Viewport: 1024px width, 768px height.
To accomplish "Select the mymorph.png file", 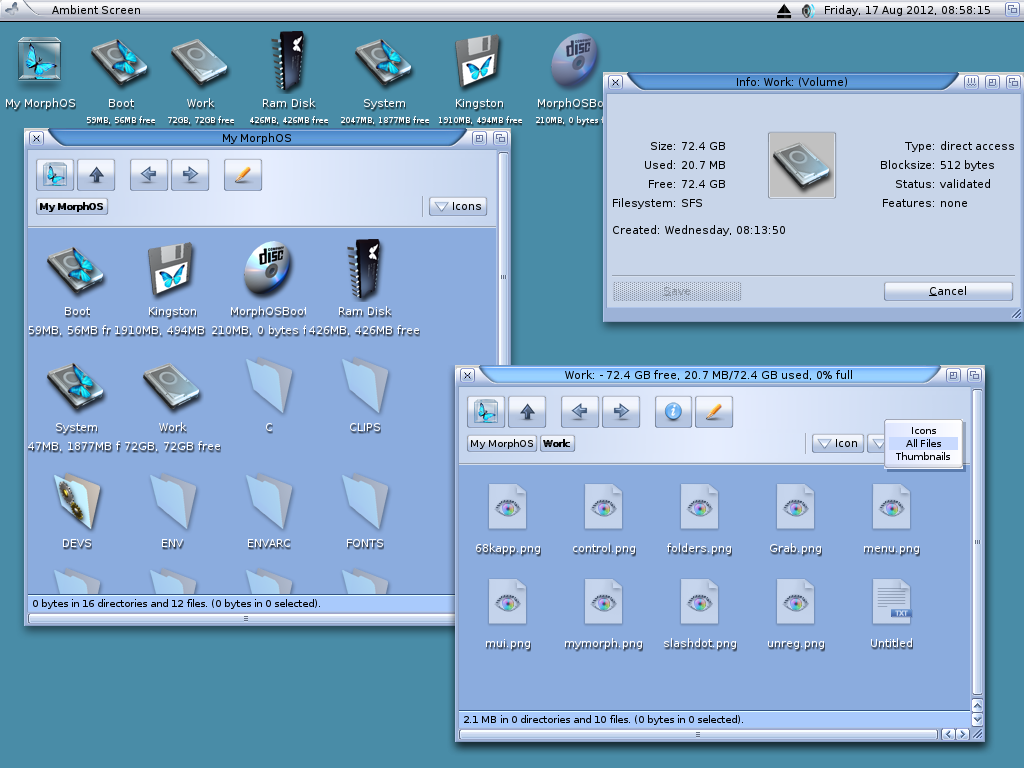I will (603, 601).
